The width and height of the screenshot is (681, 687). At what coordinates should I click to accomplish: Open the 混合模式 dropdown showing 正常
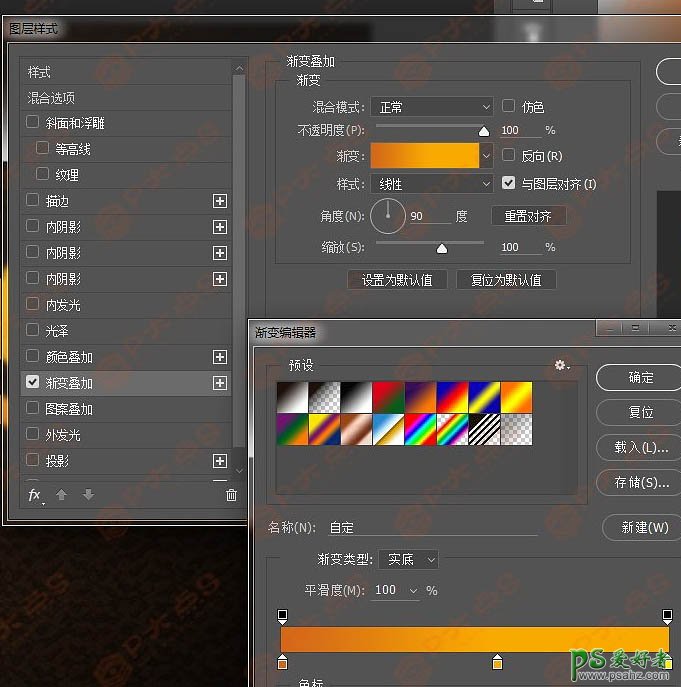coord(431,107)
